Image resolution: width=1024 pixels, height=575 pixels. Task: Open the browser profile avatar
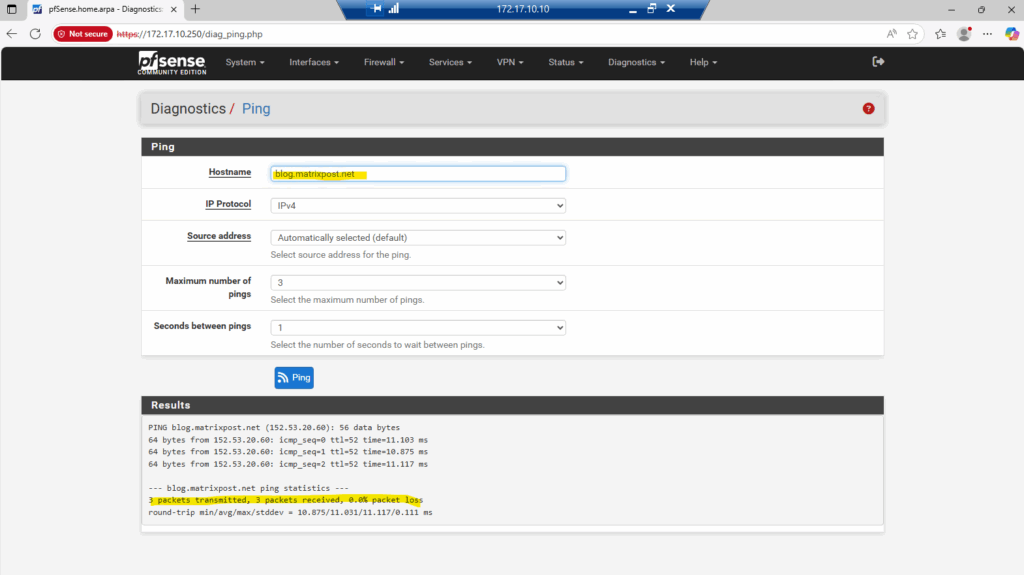point(964,34)
